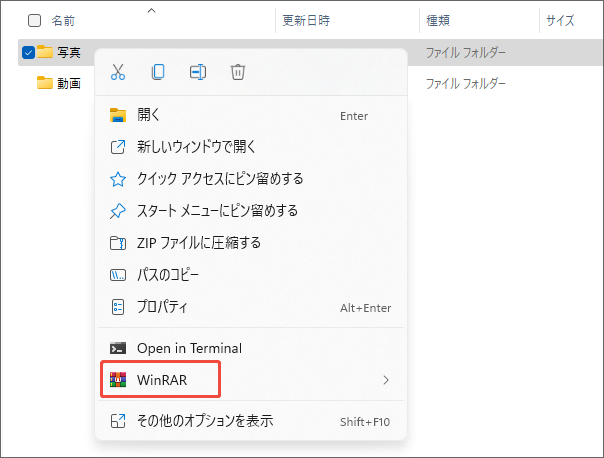Toggle the select-all checkbox in header
The image size is (604, 458).
[34, 20]
